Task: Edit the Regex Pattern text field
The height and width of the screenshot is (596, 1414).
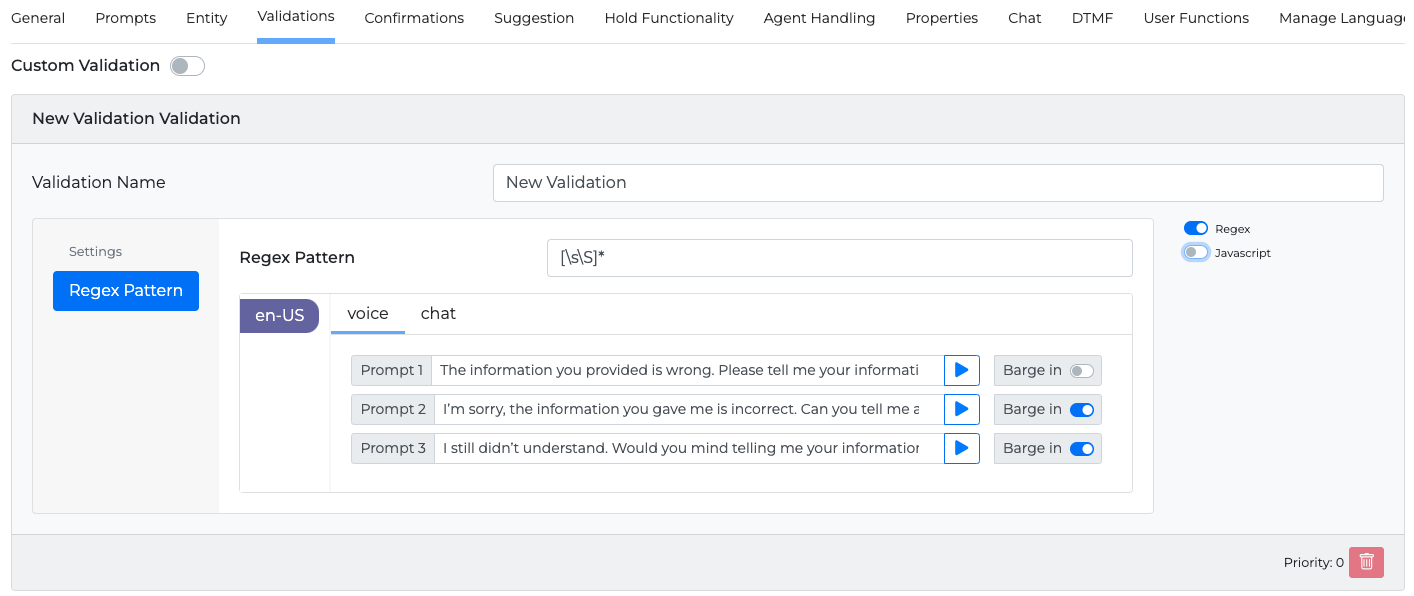Action: (x=839, y=258)
